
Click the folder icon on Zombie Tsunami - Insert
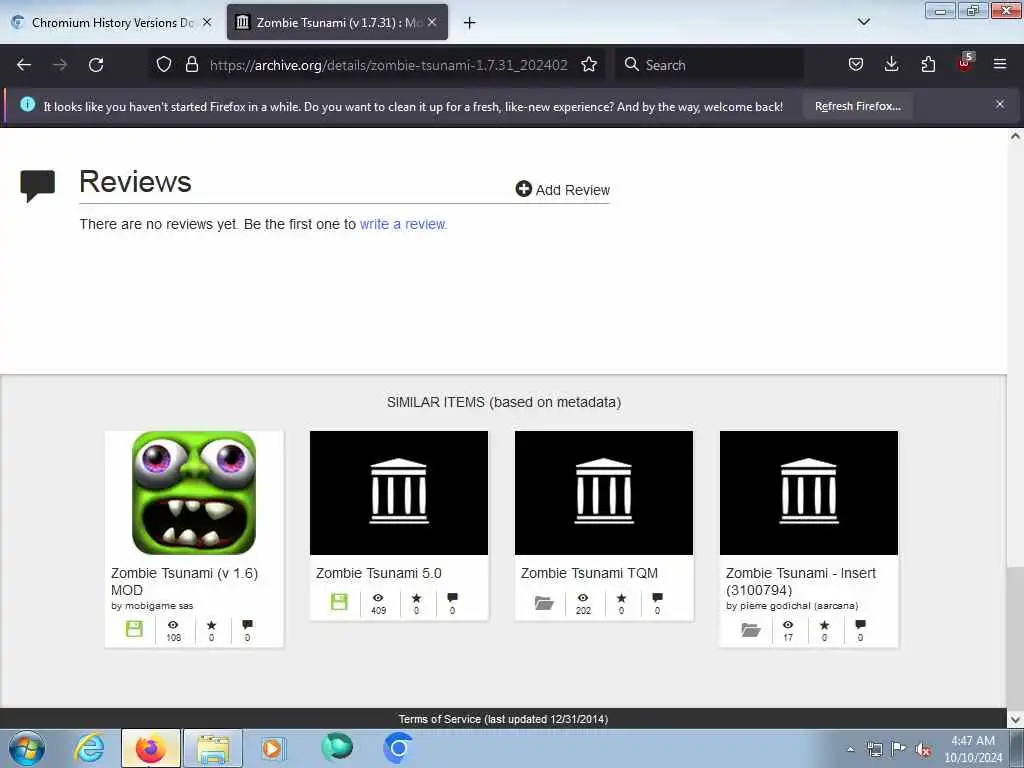coord(750,630)
